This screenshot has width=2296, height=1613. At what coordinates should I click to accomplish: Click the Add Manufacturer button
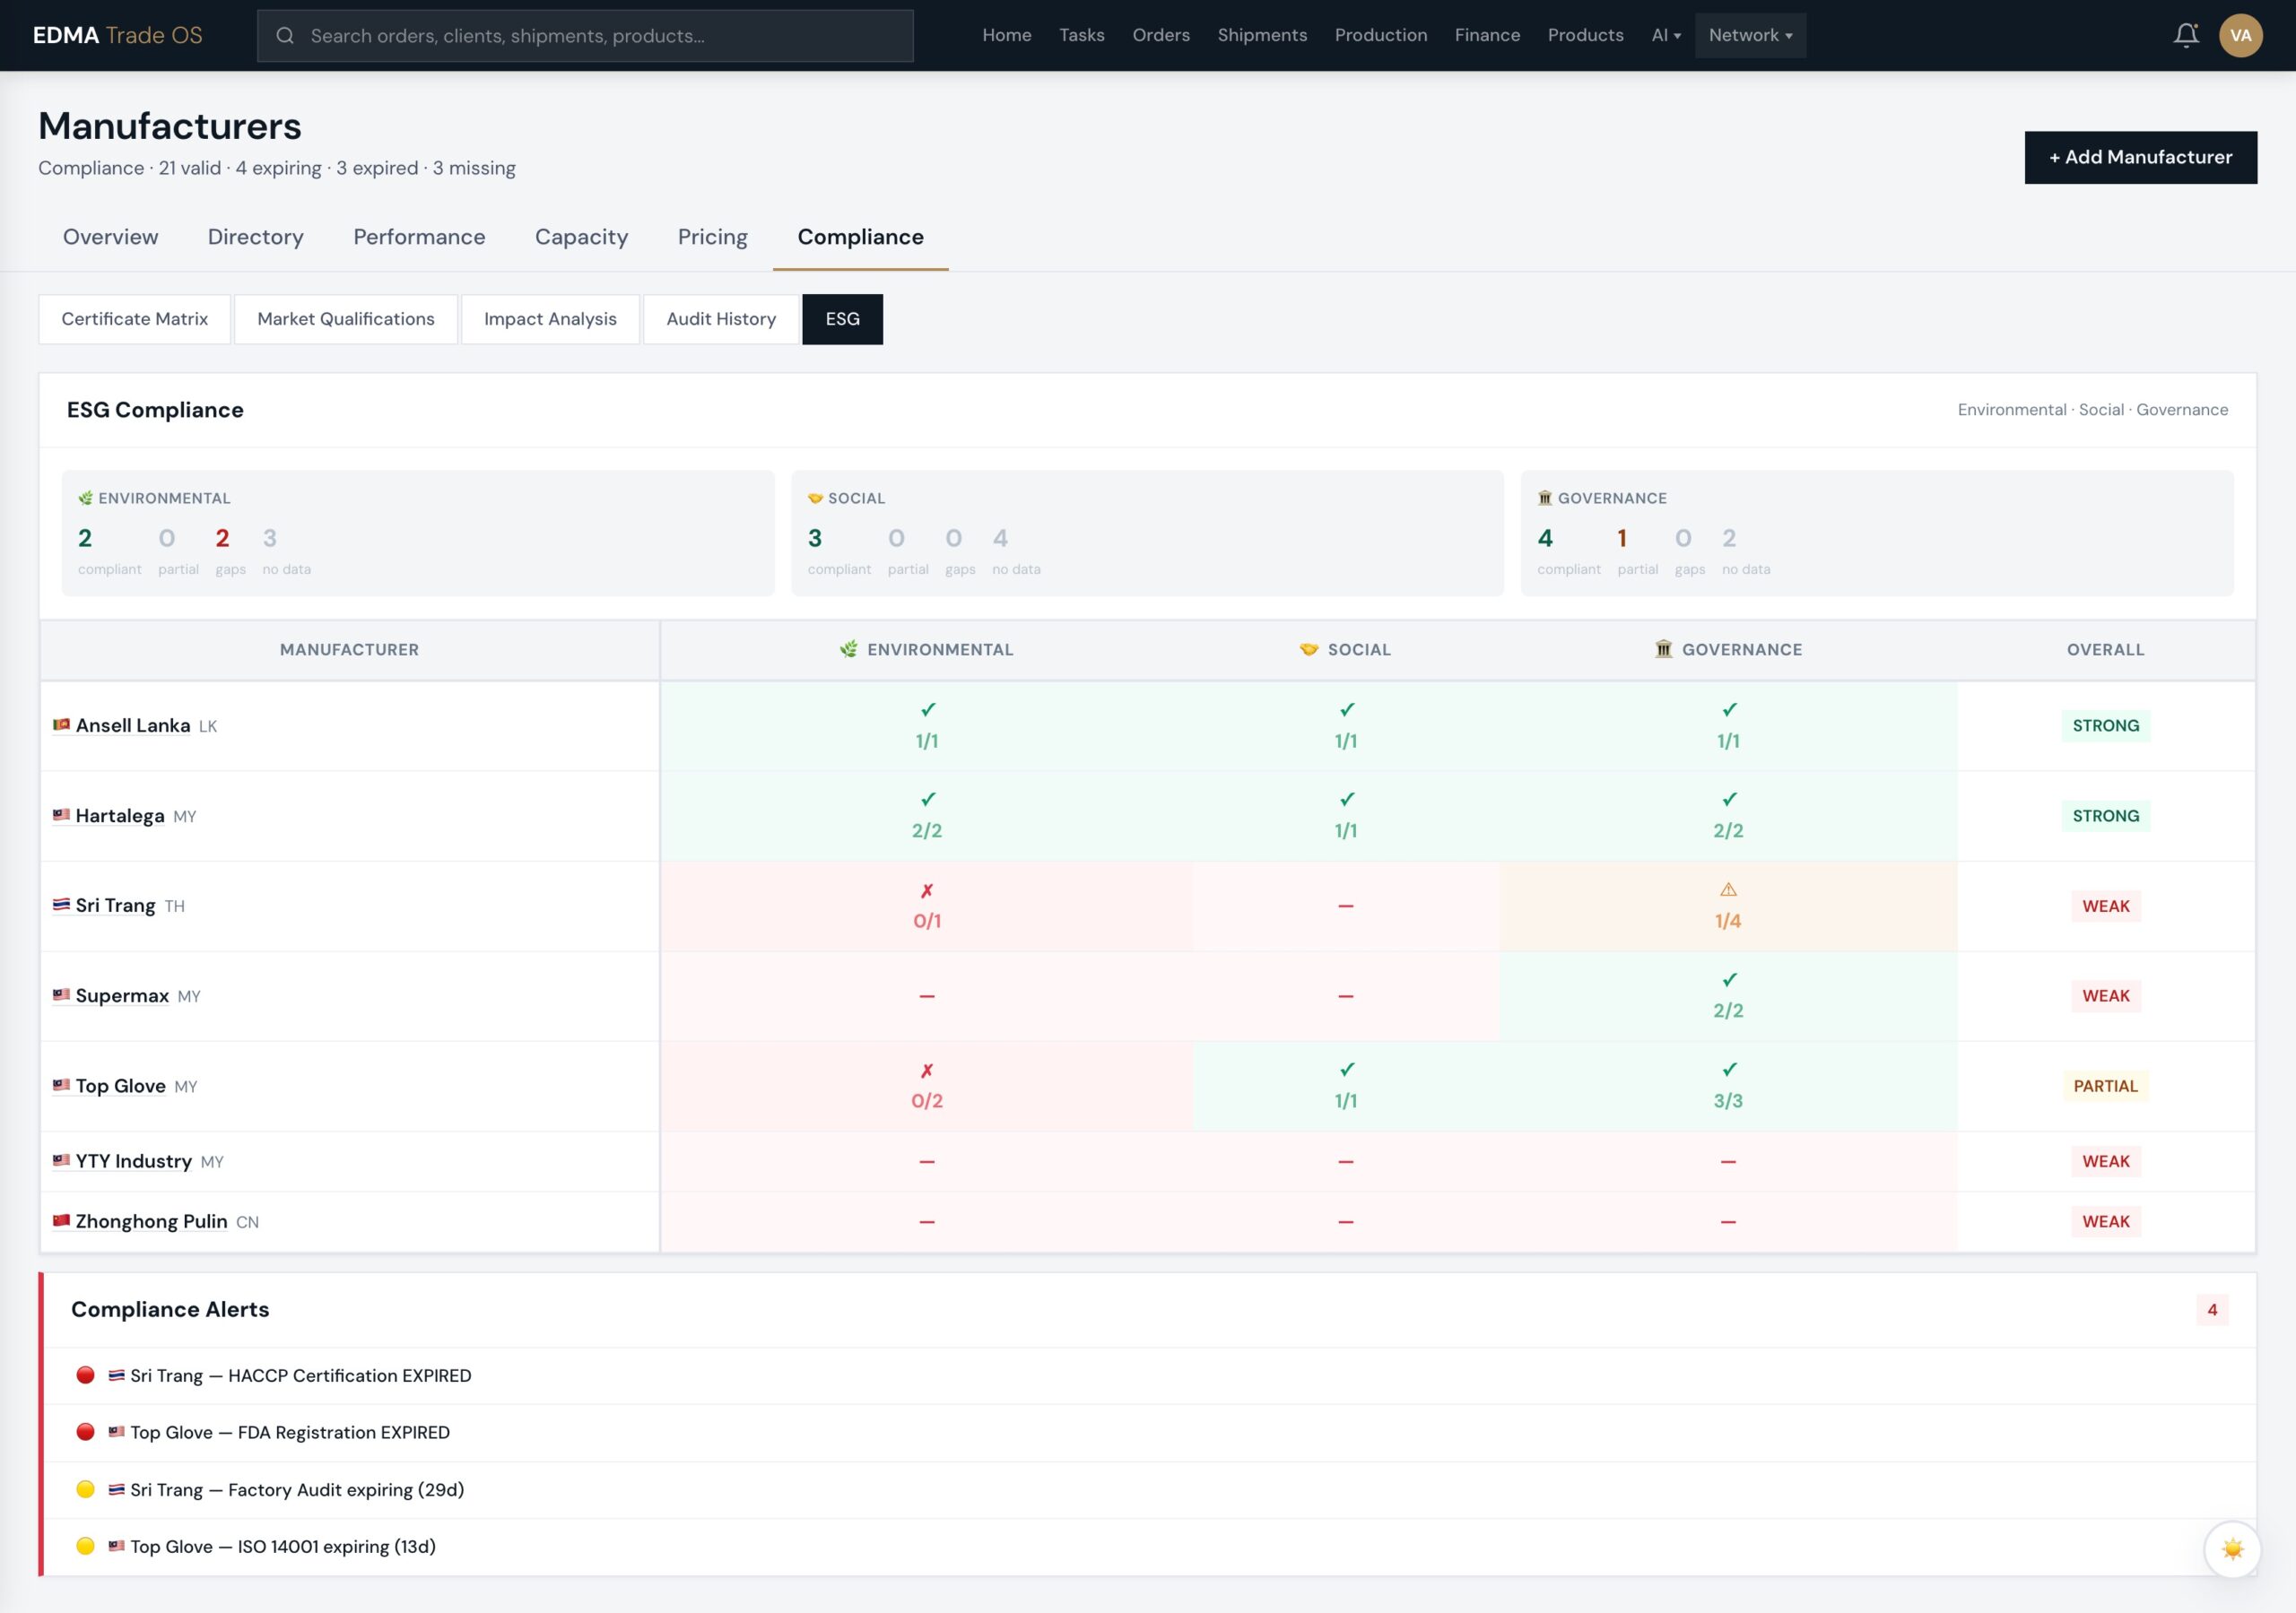click(2140, 157)
